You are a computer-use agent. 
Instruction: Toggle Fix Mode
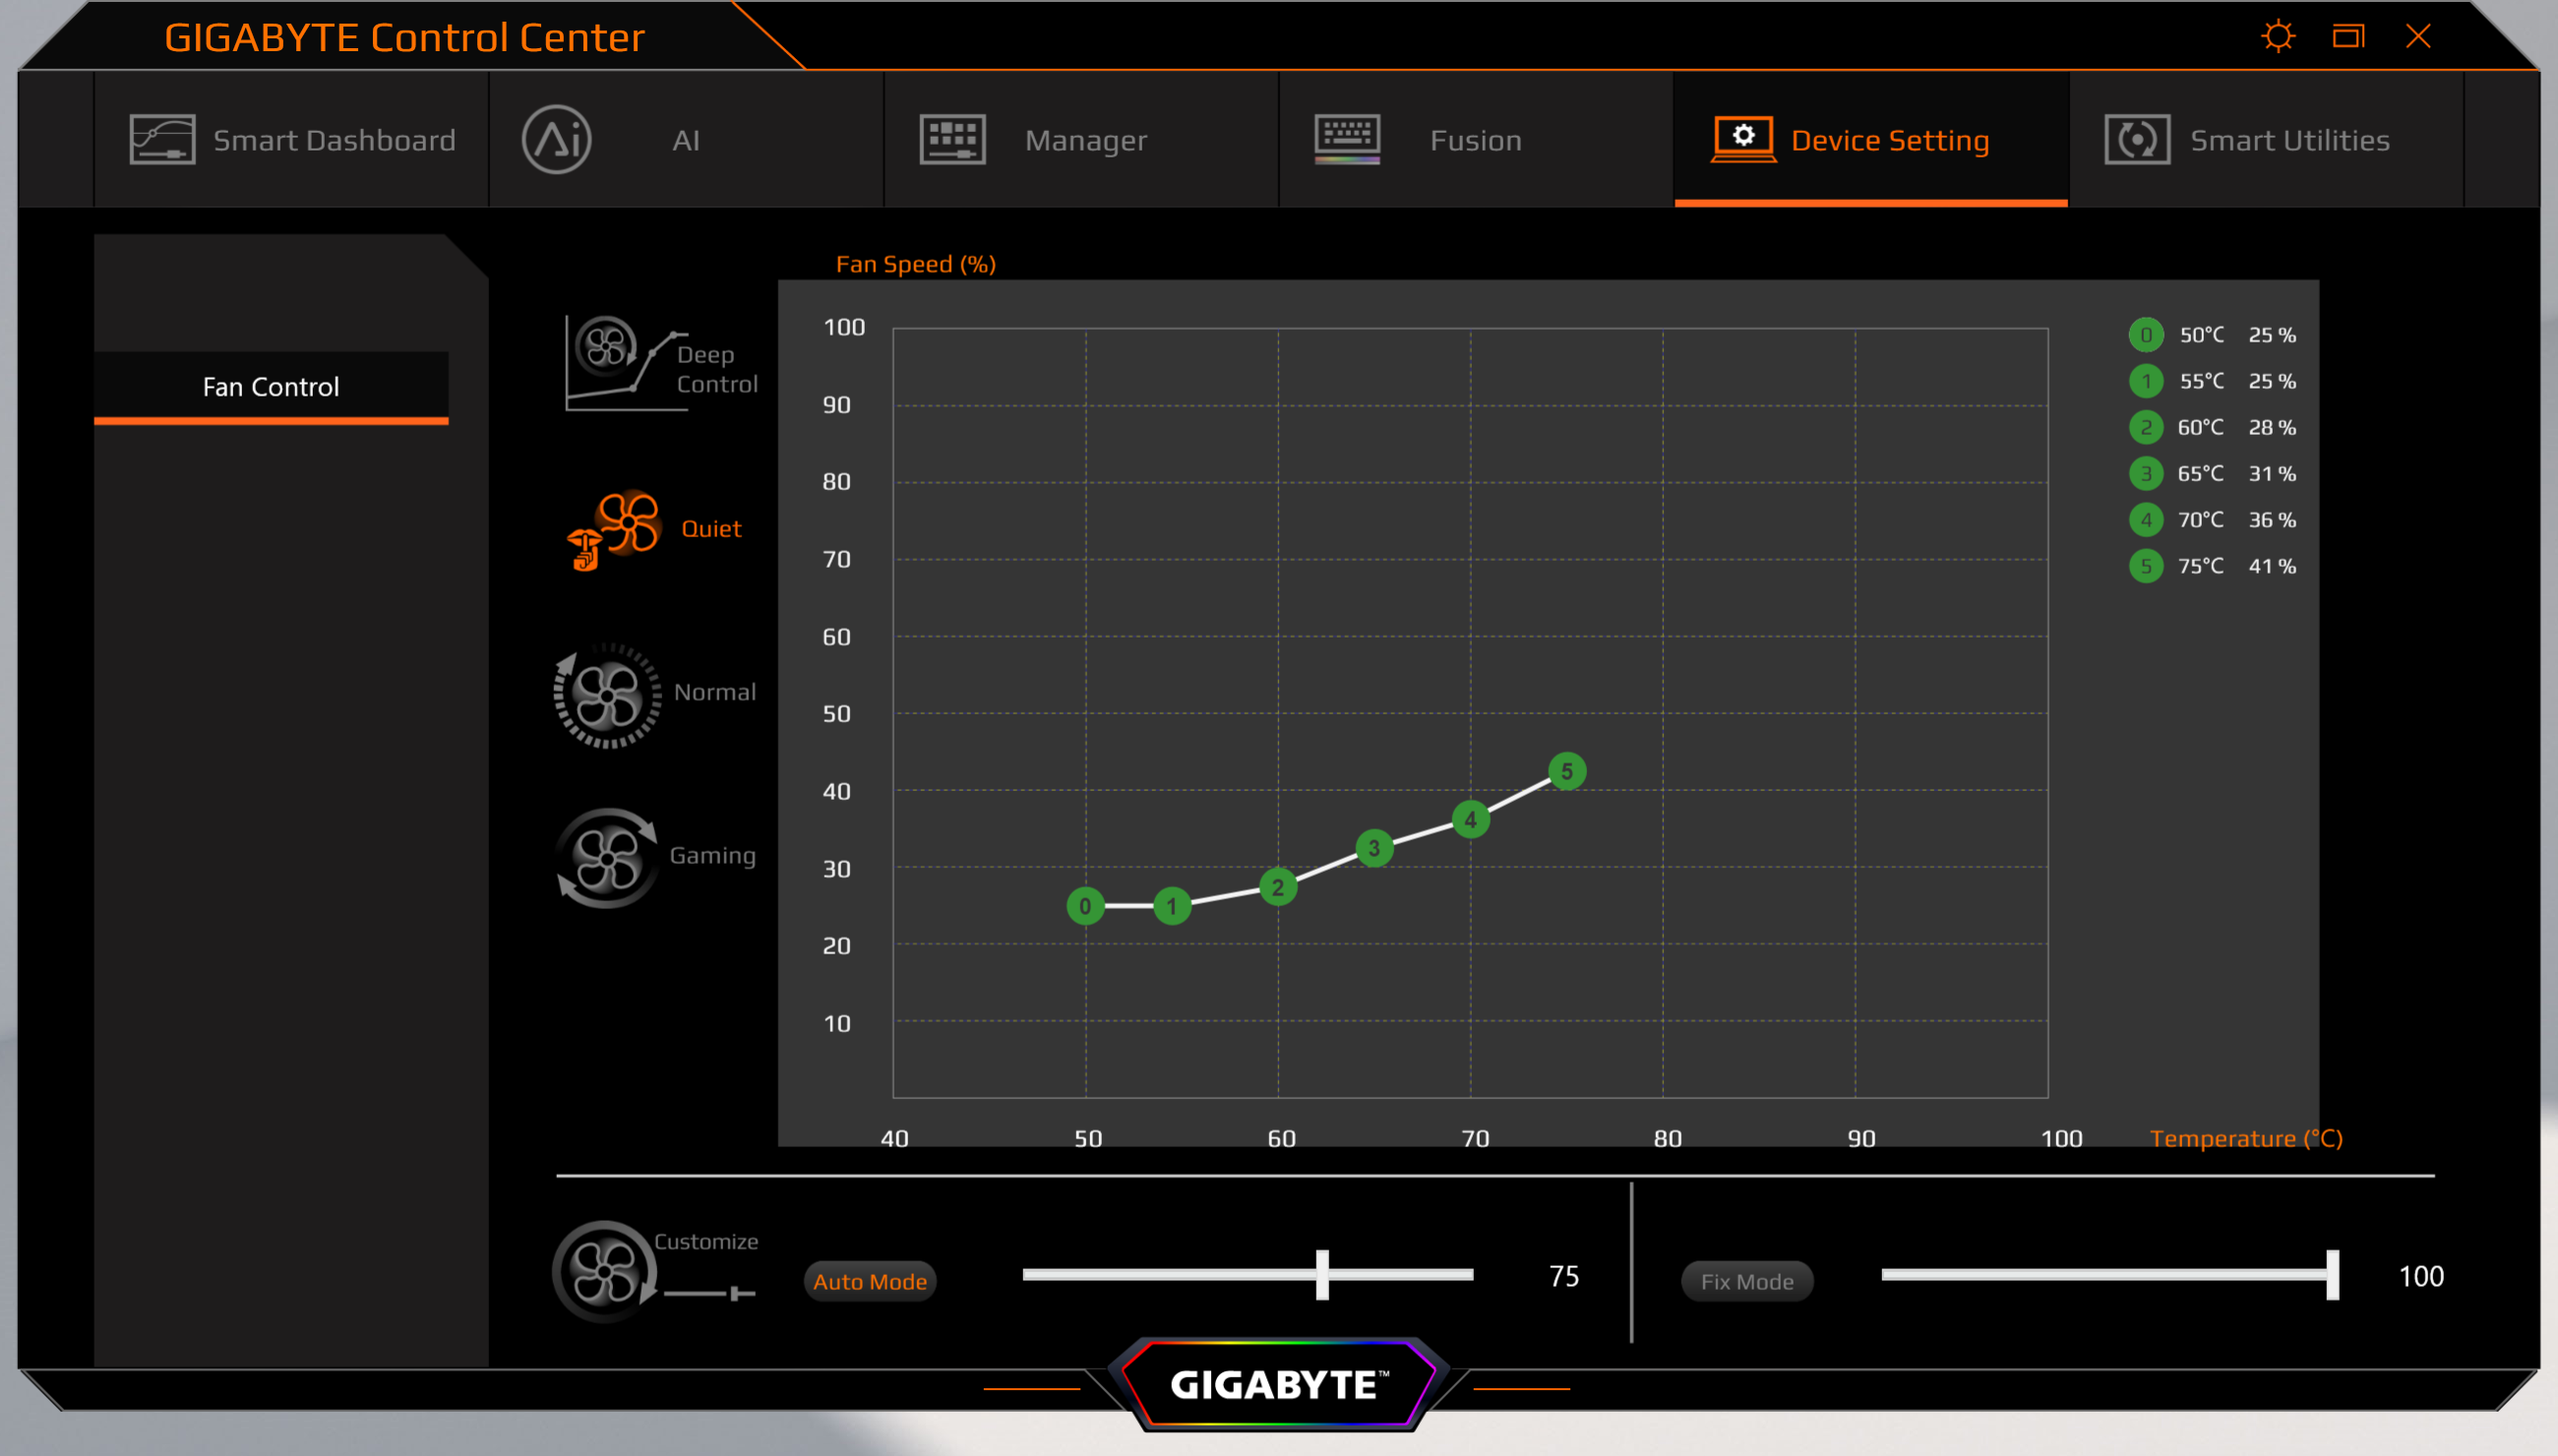click(x=1746, y=1281)
